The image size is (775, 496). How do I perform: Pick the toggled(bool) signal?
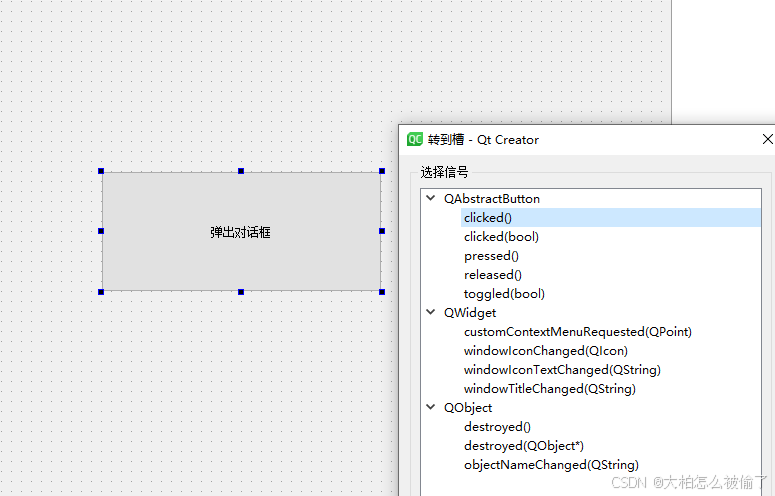504,293
